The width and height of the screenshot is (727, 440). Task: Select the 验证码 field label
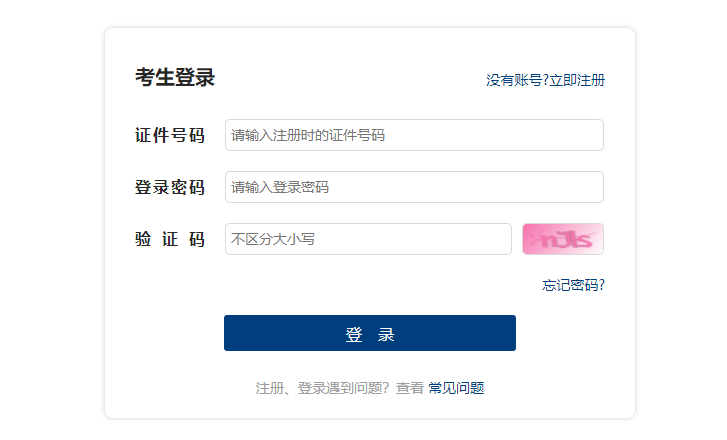pos(170,239)
